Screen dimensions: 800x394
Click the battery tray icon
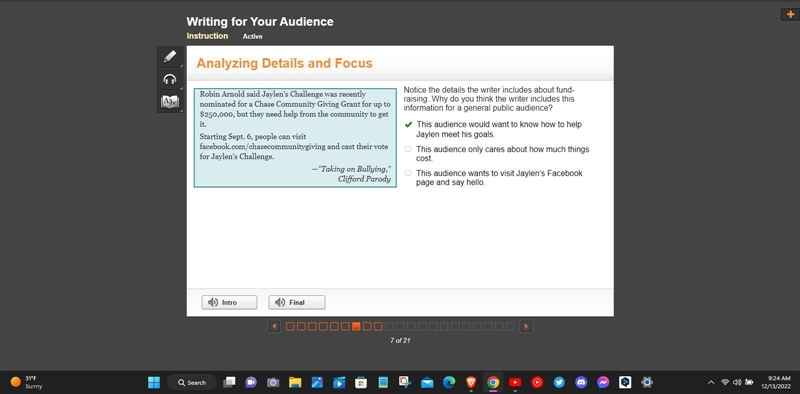(x=749, y=382)
